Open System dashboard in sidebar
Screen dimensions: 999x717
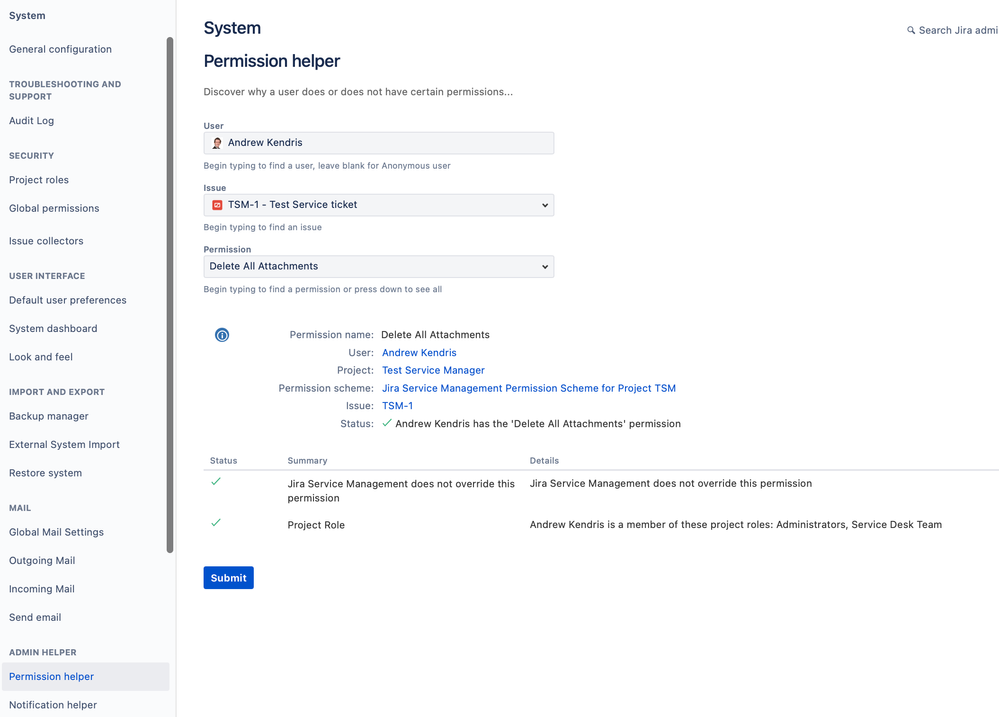coord(53,329)
